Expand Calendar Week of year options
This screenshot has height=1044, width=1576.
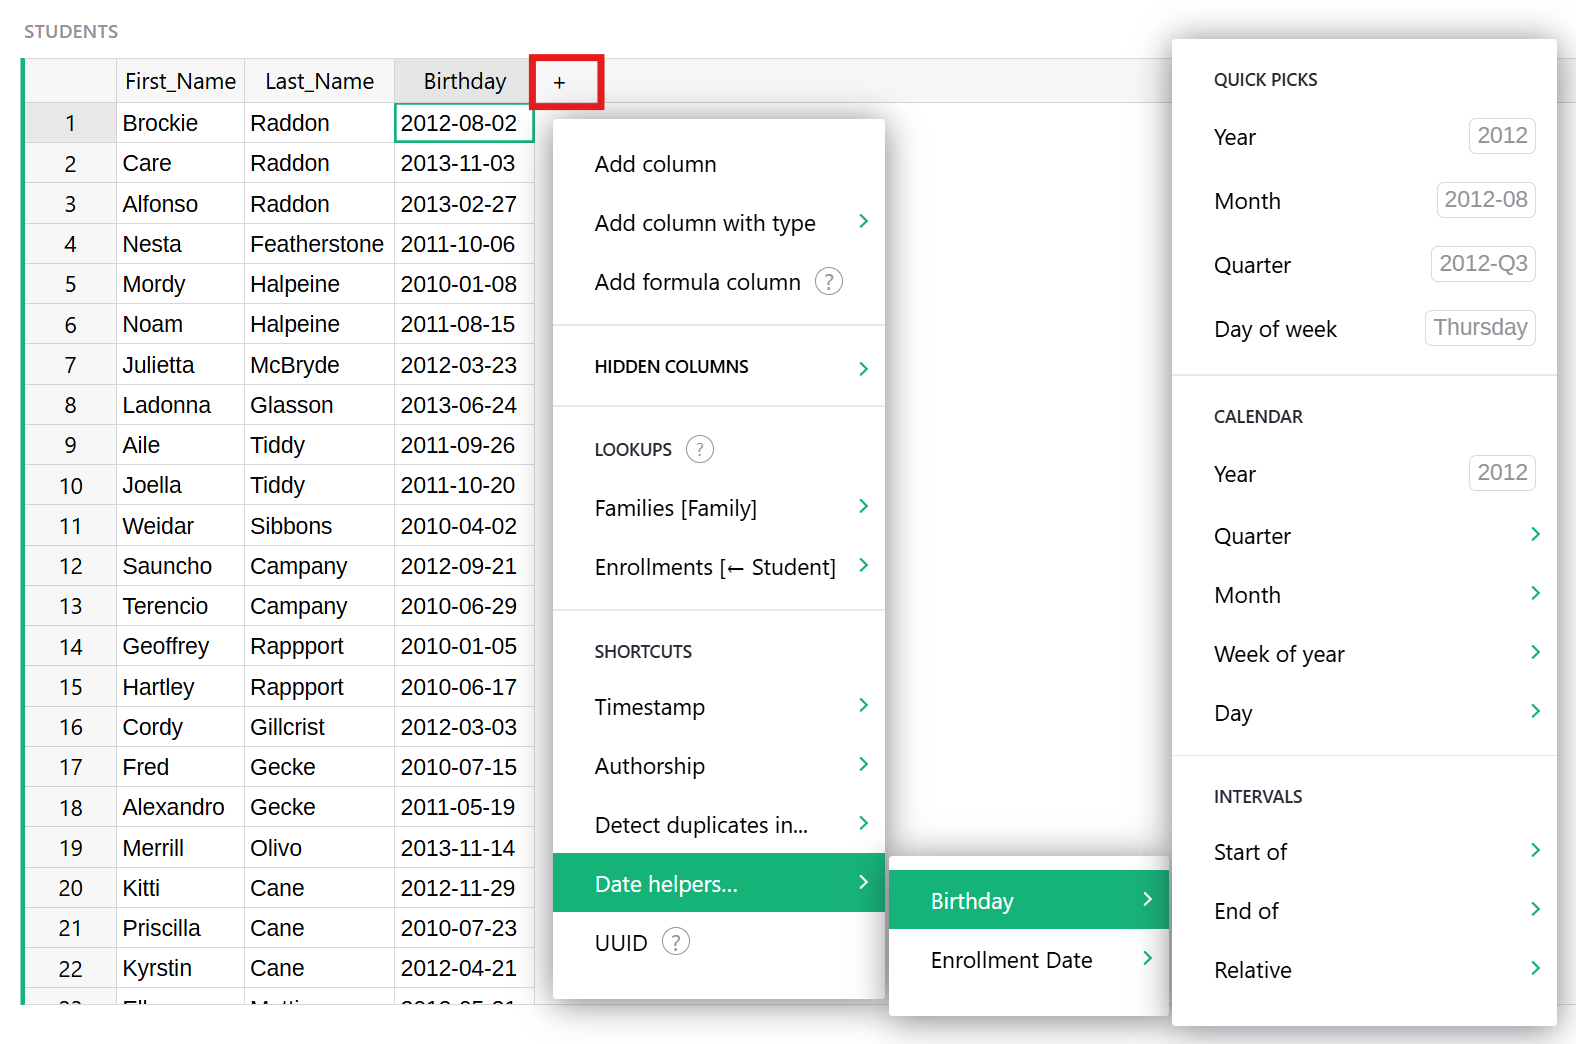pyautogui.click(x=1364, y=654)
